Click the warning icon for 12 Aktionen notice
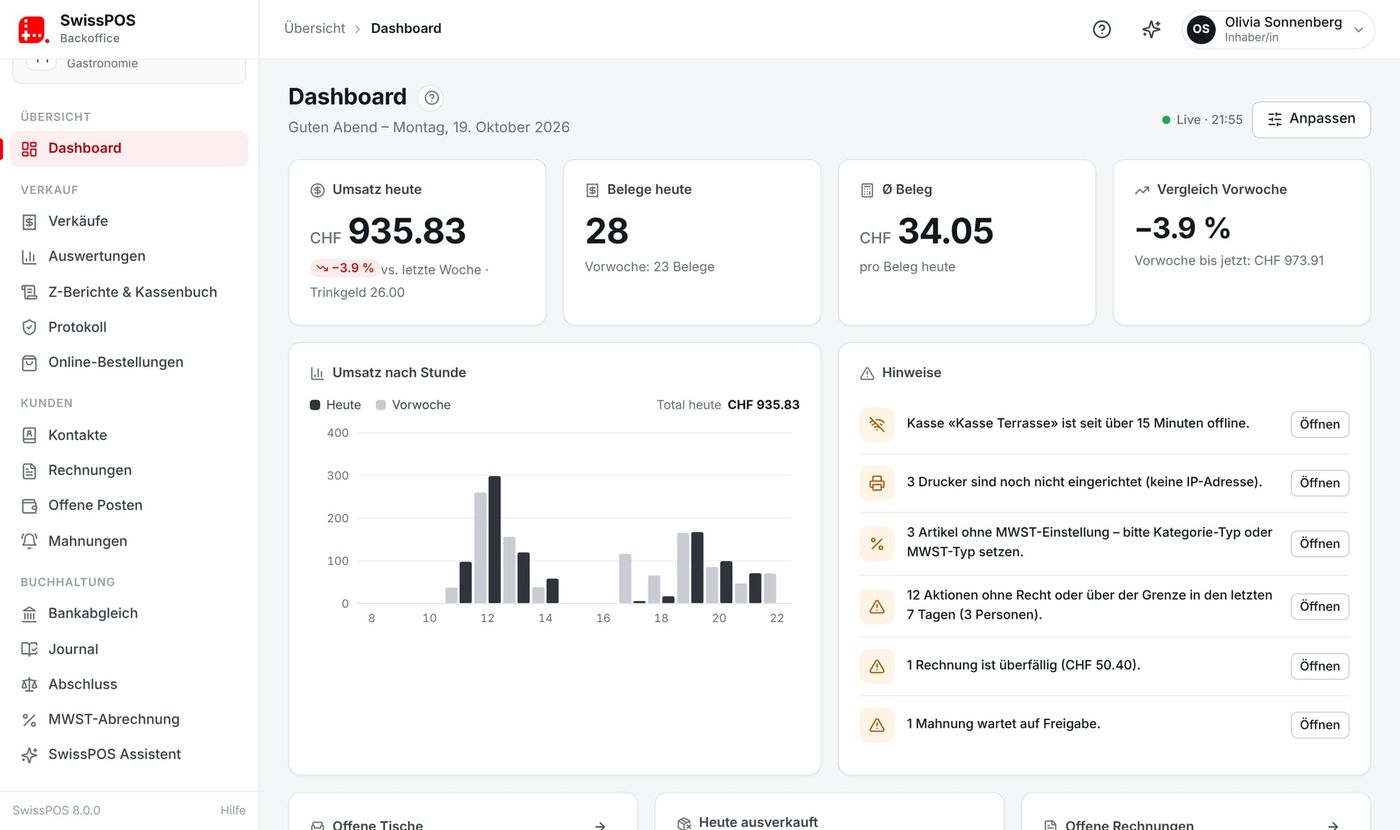Image resolution: width=1400 pixels, height=830 pixels. (x=877, y=606)
